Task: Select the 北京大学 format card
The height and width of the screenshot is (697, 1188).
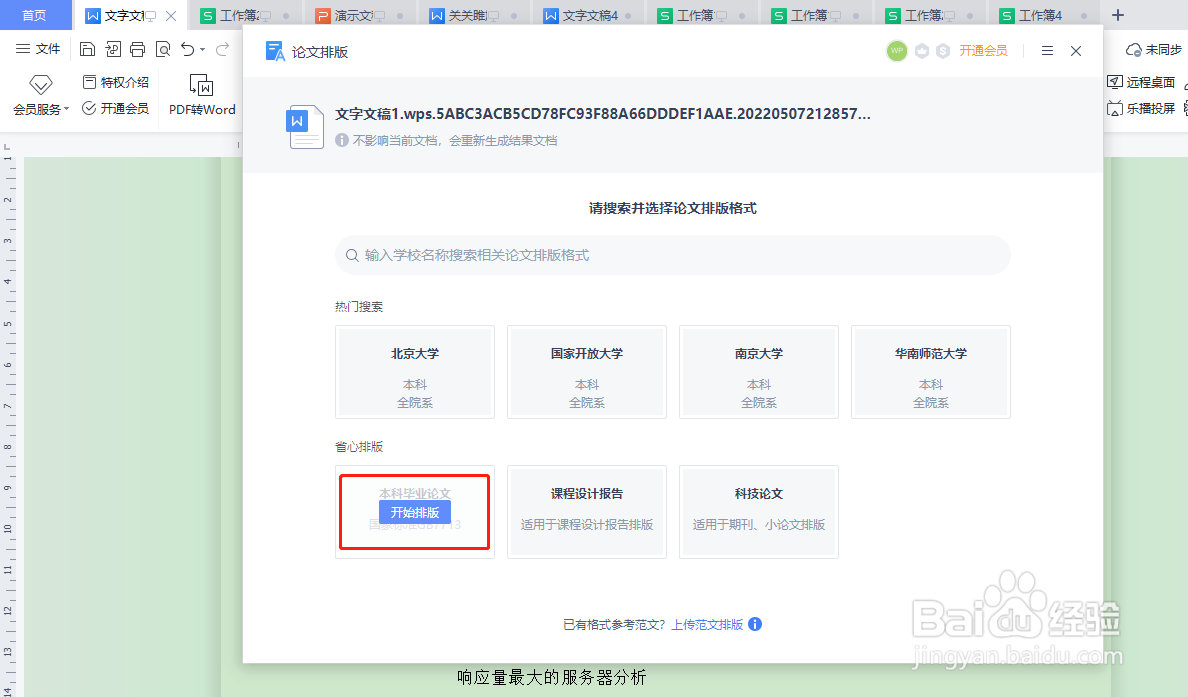Action: [x=415, y=372]
